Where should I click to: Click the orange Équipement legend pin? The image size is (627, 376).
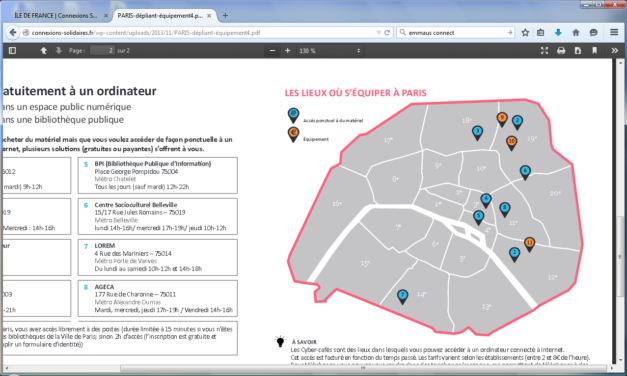coord(293,134)
